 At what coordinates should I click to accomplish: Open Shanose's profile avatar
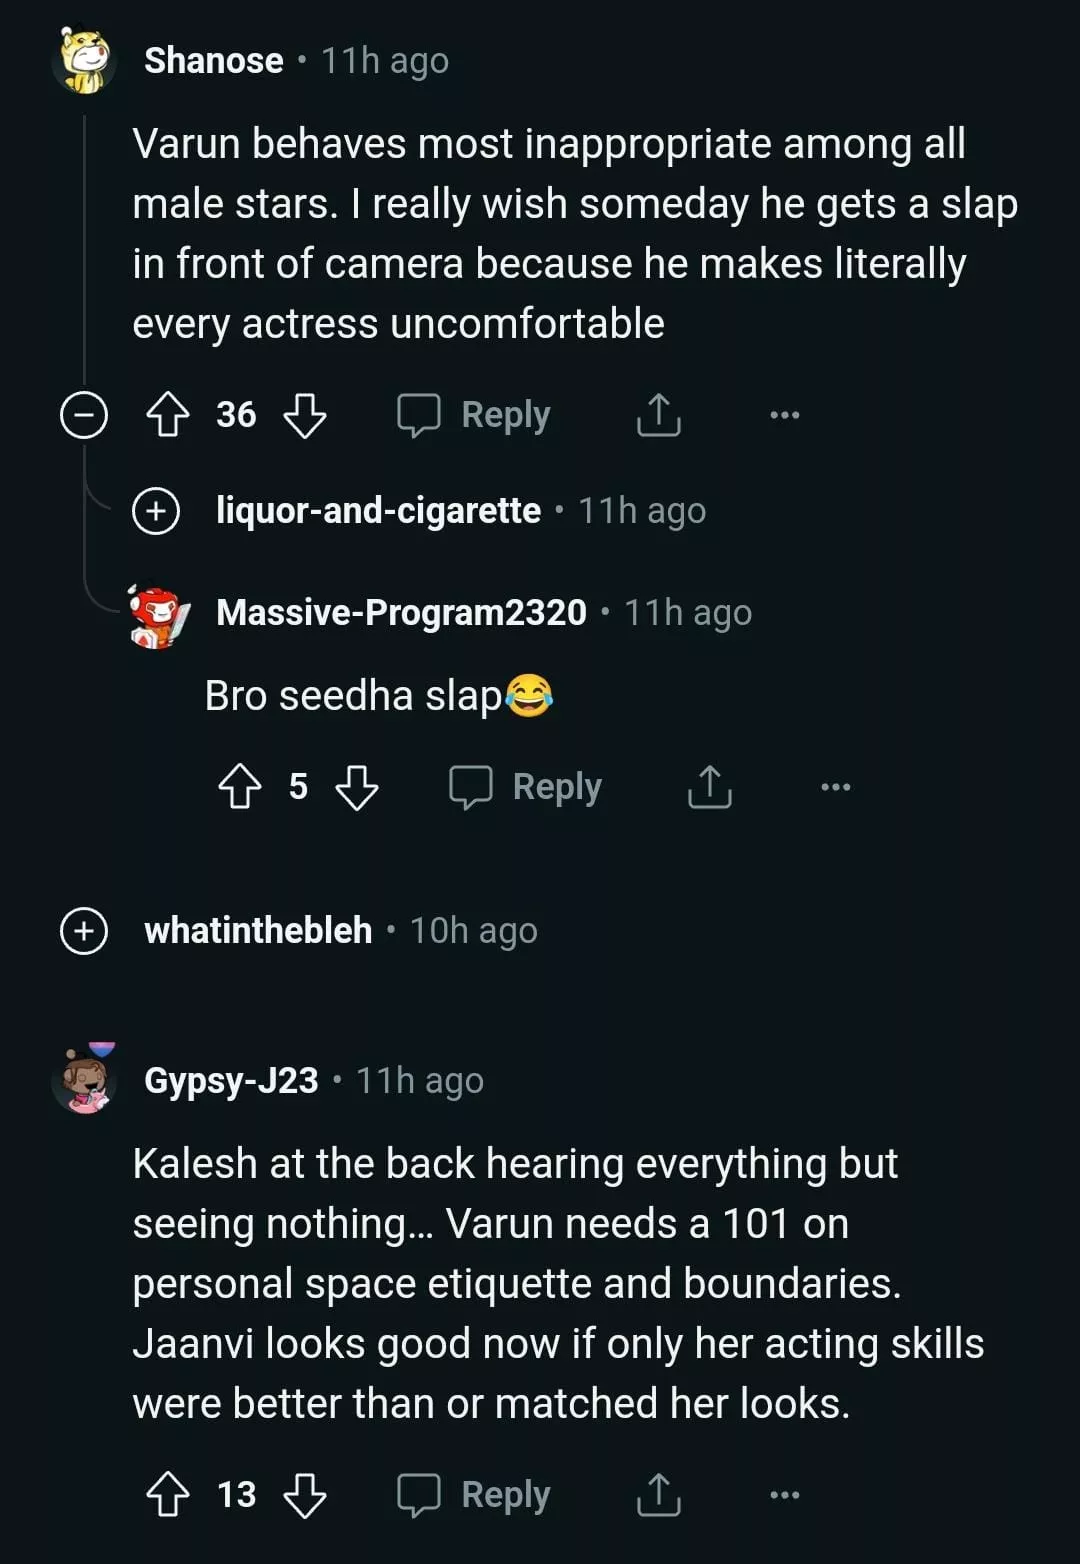pyautogui.click(x=84, y=60)
